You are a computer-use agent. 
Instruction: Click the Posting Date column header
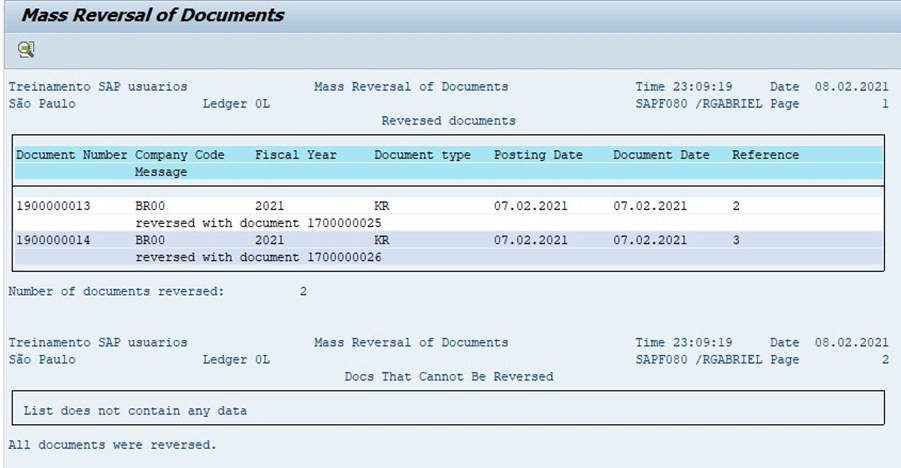pyautogui.click(x=538, y=155)
